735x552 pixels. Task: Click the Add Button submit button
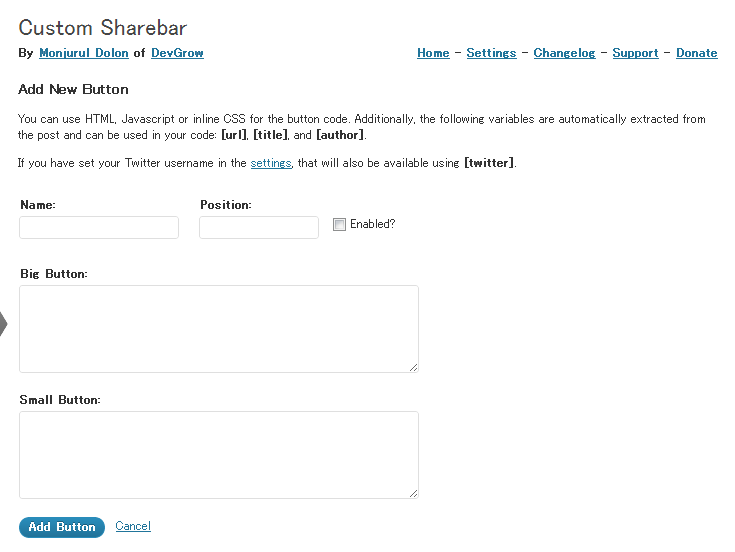[x=62, y=527]
